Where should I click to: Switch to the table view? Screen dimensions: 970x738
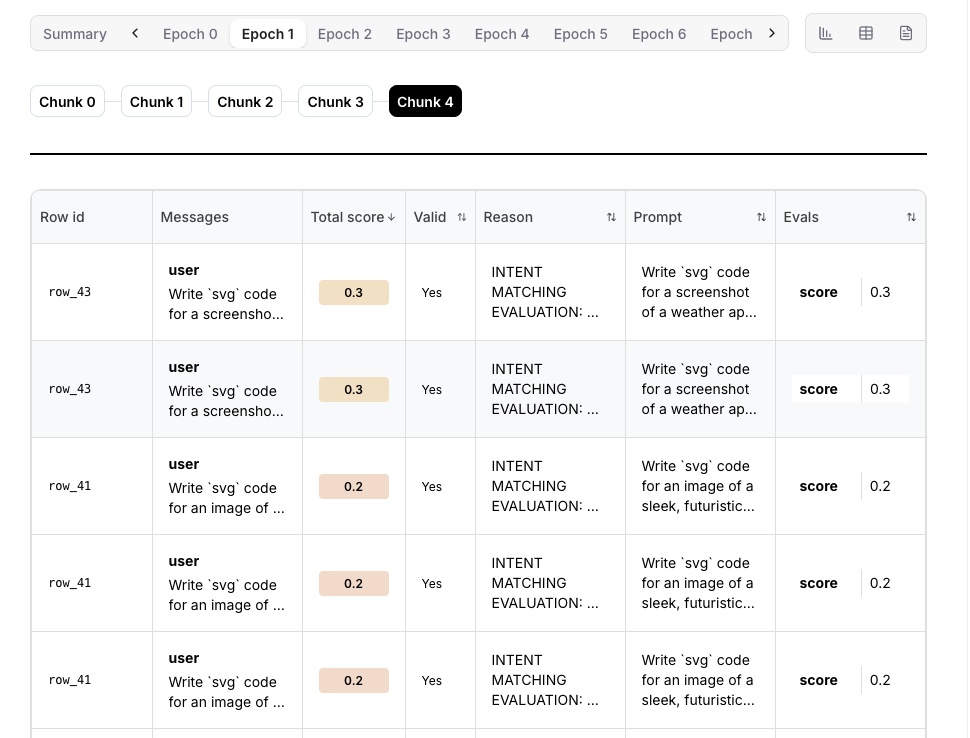click(865, 32)
